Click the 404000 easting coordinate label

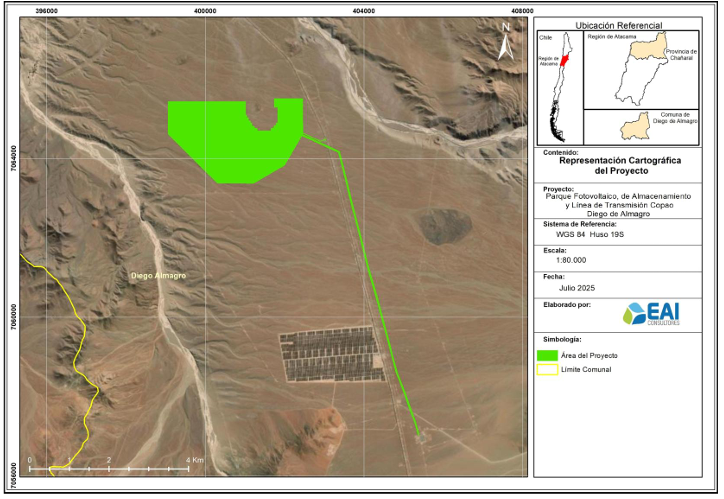[363, 10]
